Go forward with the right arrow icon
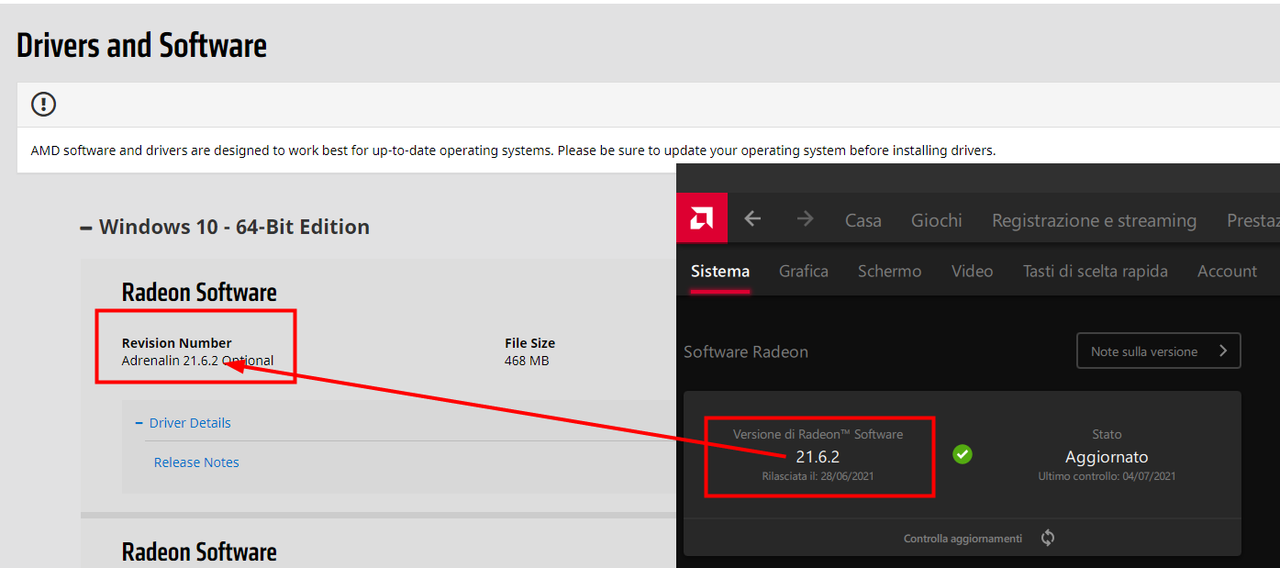The width and height of the screenshot is (1280, 568). pos(805,219)
